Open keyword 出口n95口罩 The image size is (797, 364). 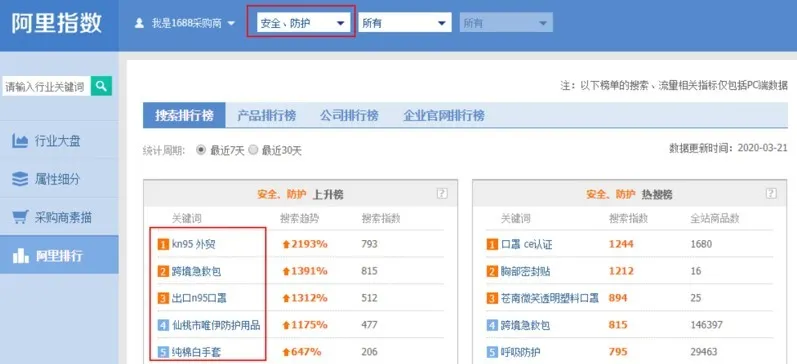(199, 298)
